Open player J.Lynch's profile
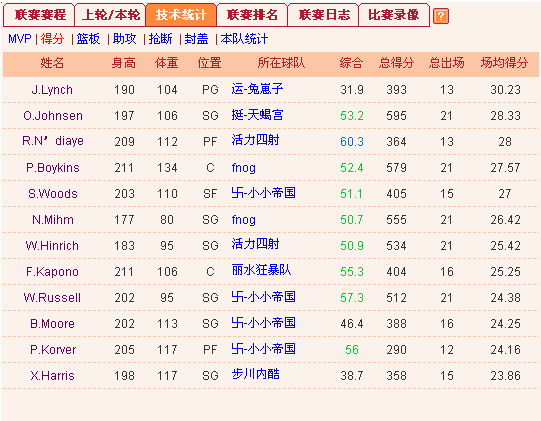This screenshot has width=541, height=421. point(52,90)
